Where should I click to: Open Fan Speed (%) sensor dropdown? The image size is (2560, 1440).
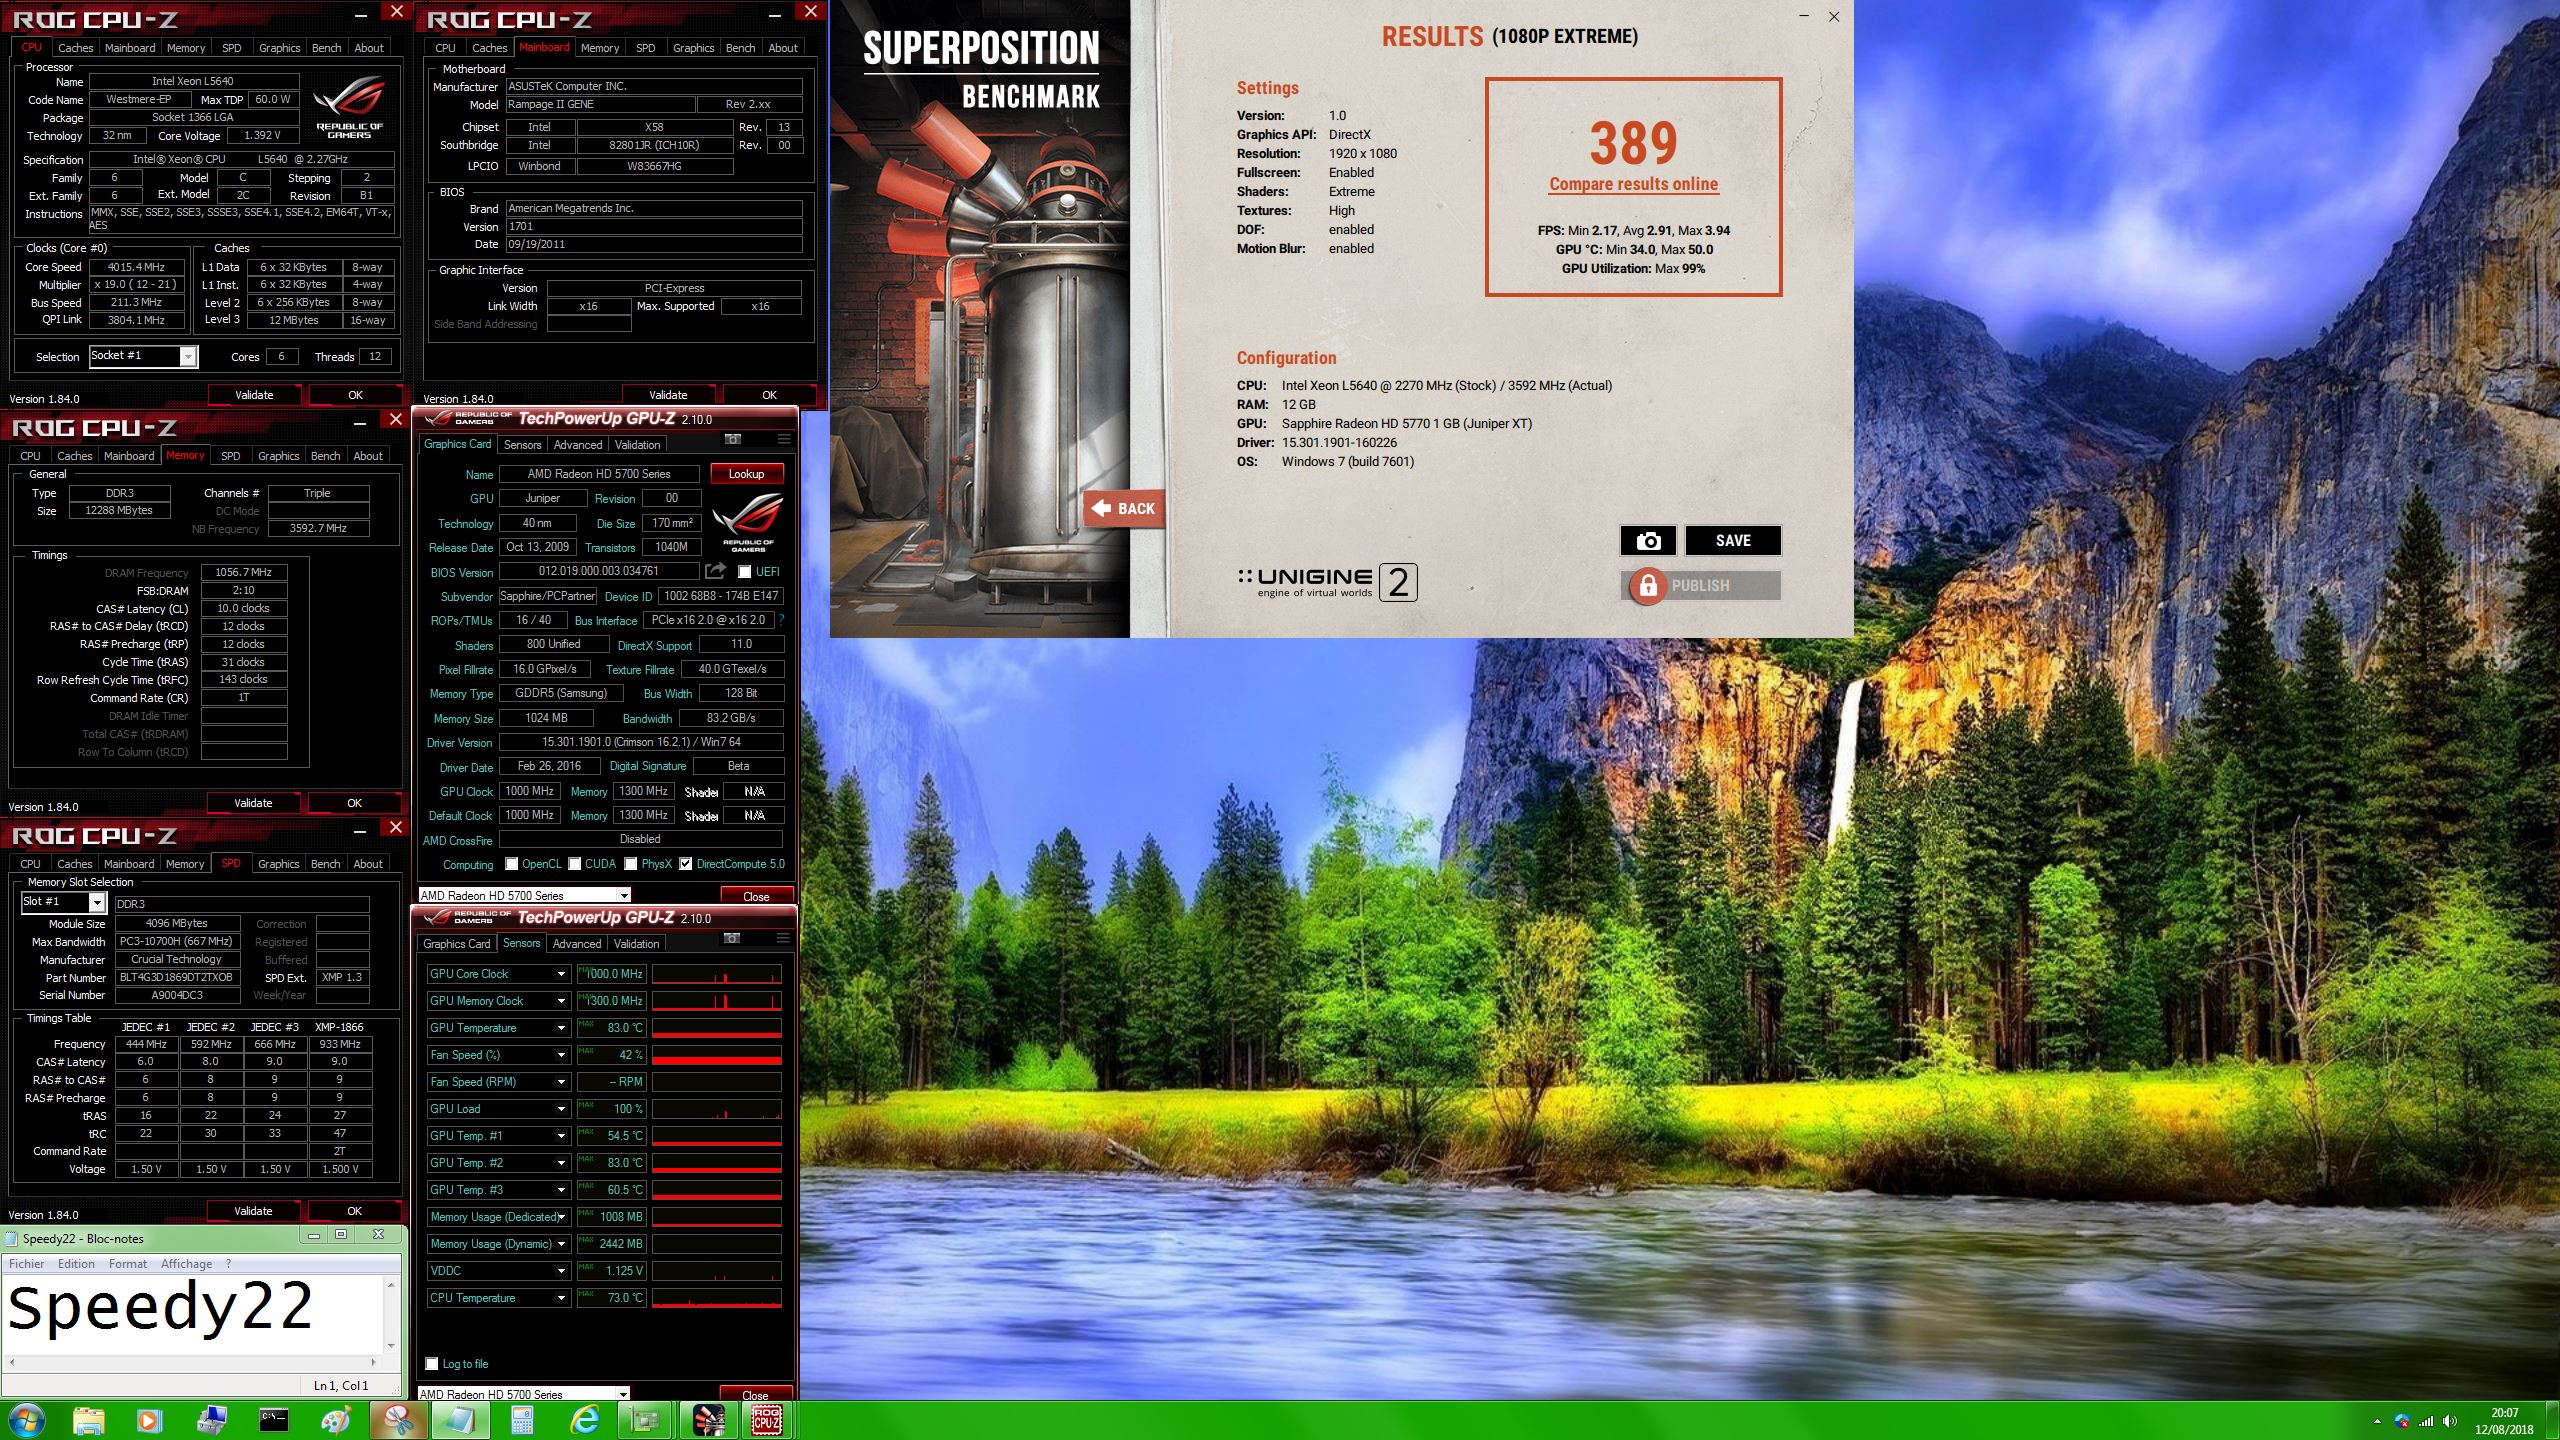tap(561, 1055)
